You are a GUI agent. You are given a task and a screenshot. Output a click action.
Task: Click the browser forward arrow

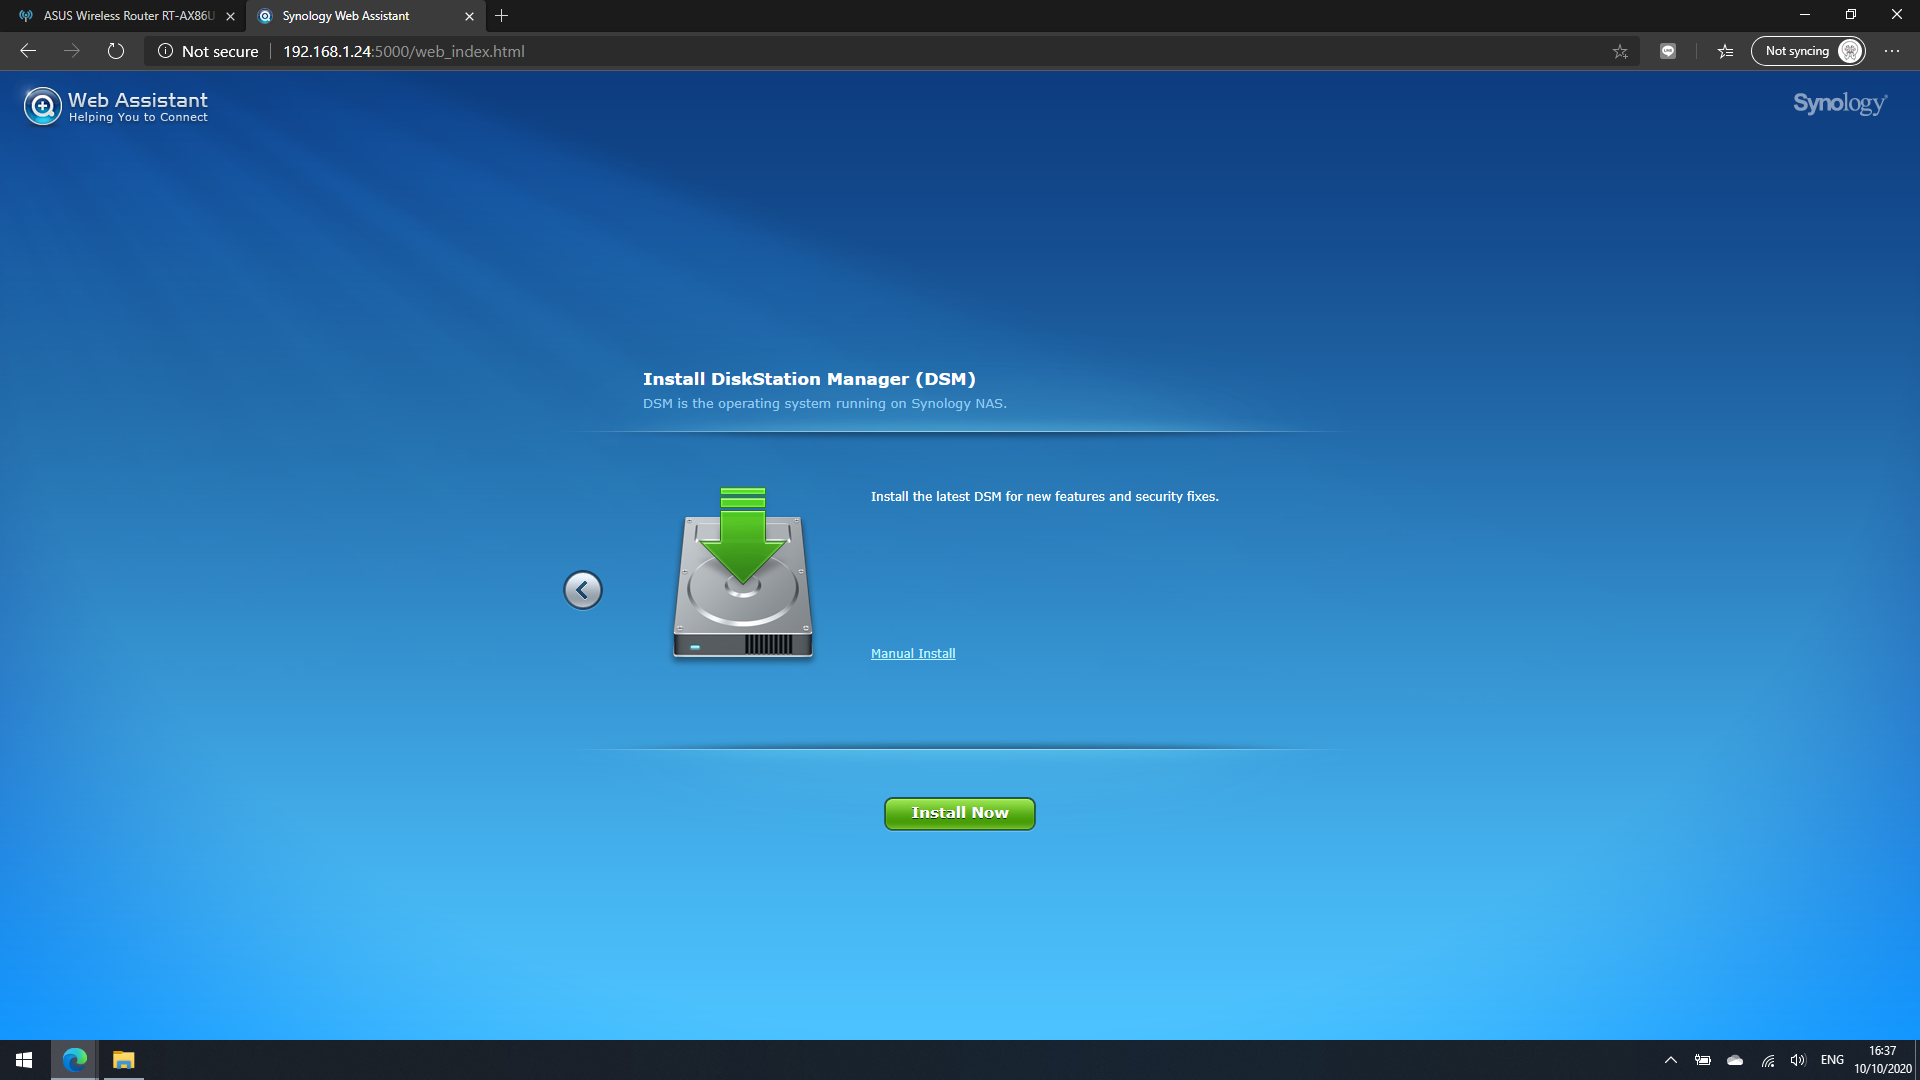click(72, 51)
